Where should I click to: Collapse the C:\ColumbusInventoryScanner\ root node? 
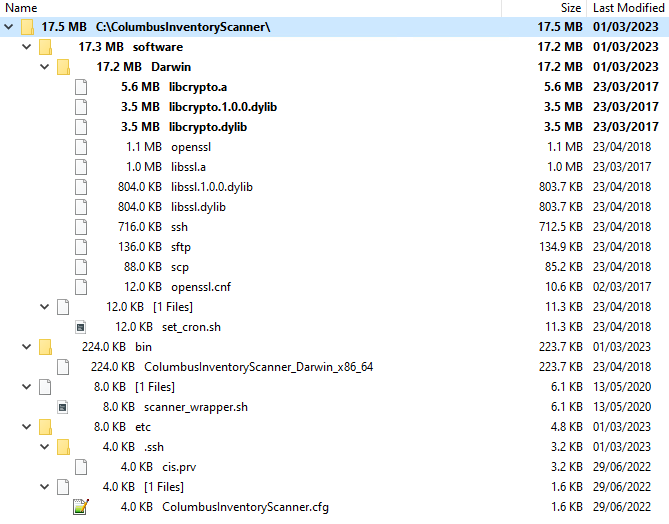(x=9, y=27)
